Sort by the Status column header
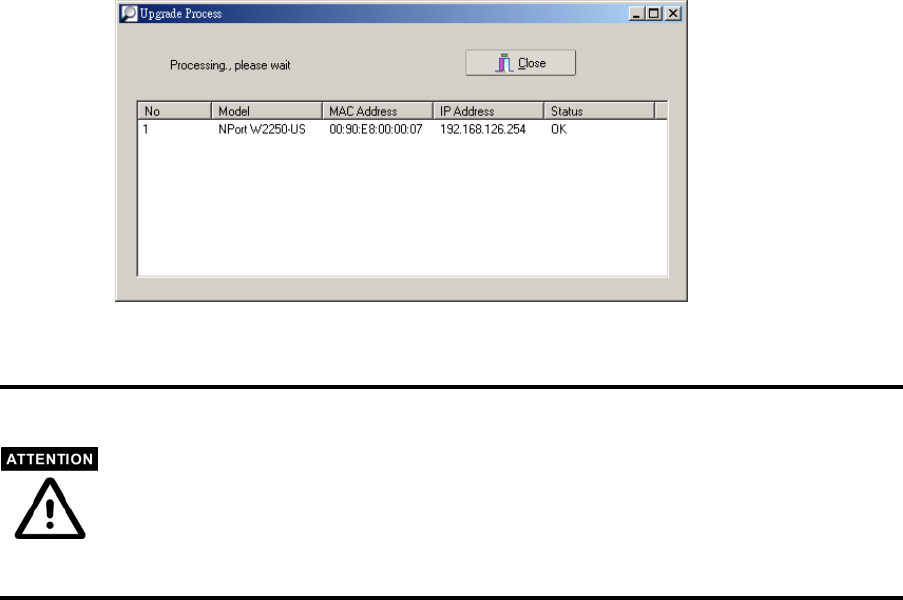Viewport: 903px width, 600px height. [599, 111]
